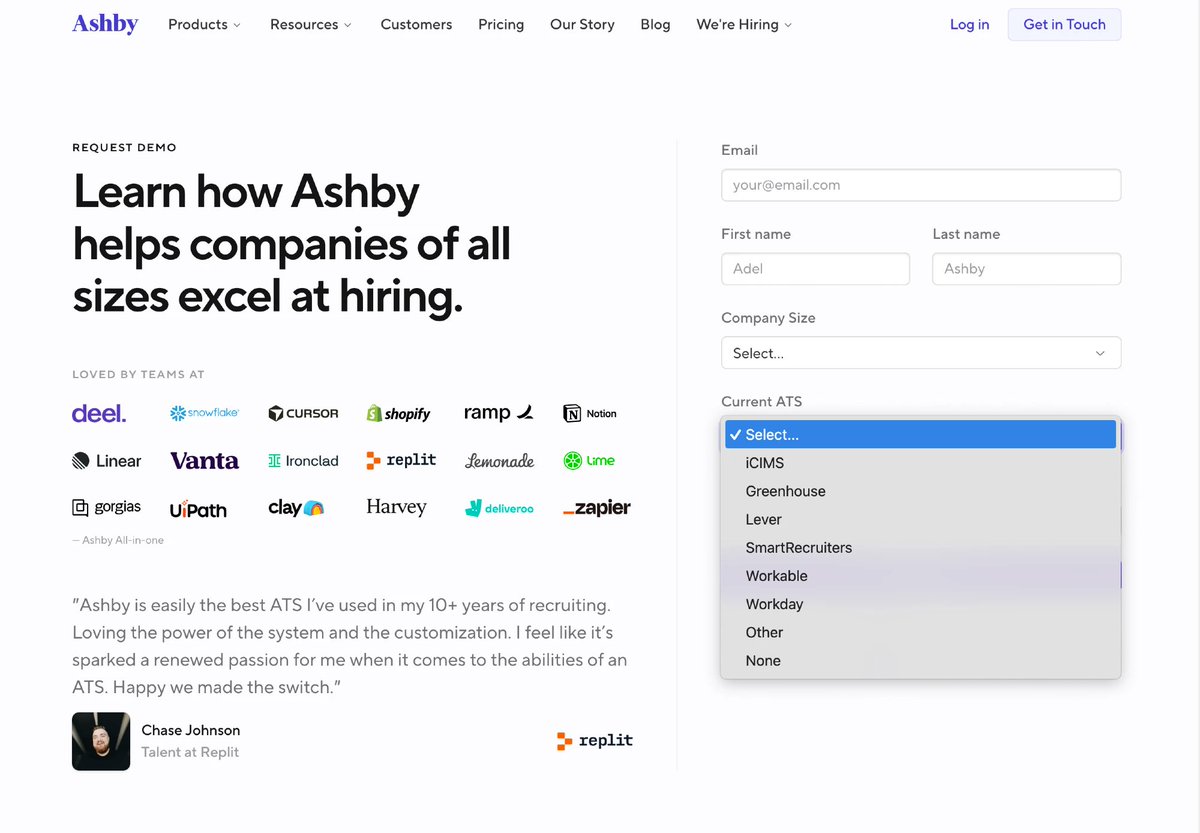Image resolution: width=1200 pixels, height=833 pixels.
Task: Select Greenhouse from the ATS list
Action: point(921,491)
